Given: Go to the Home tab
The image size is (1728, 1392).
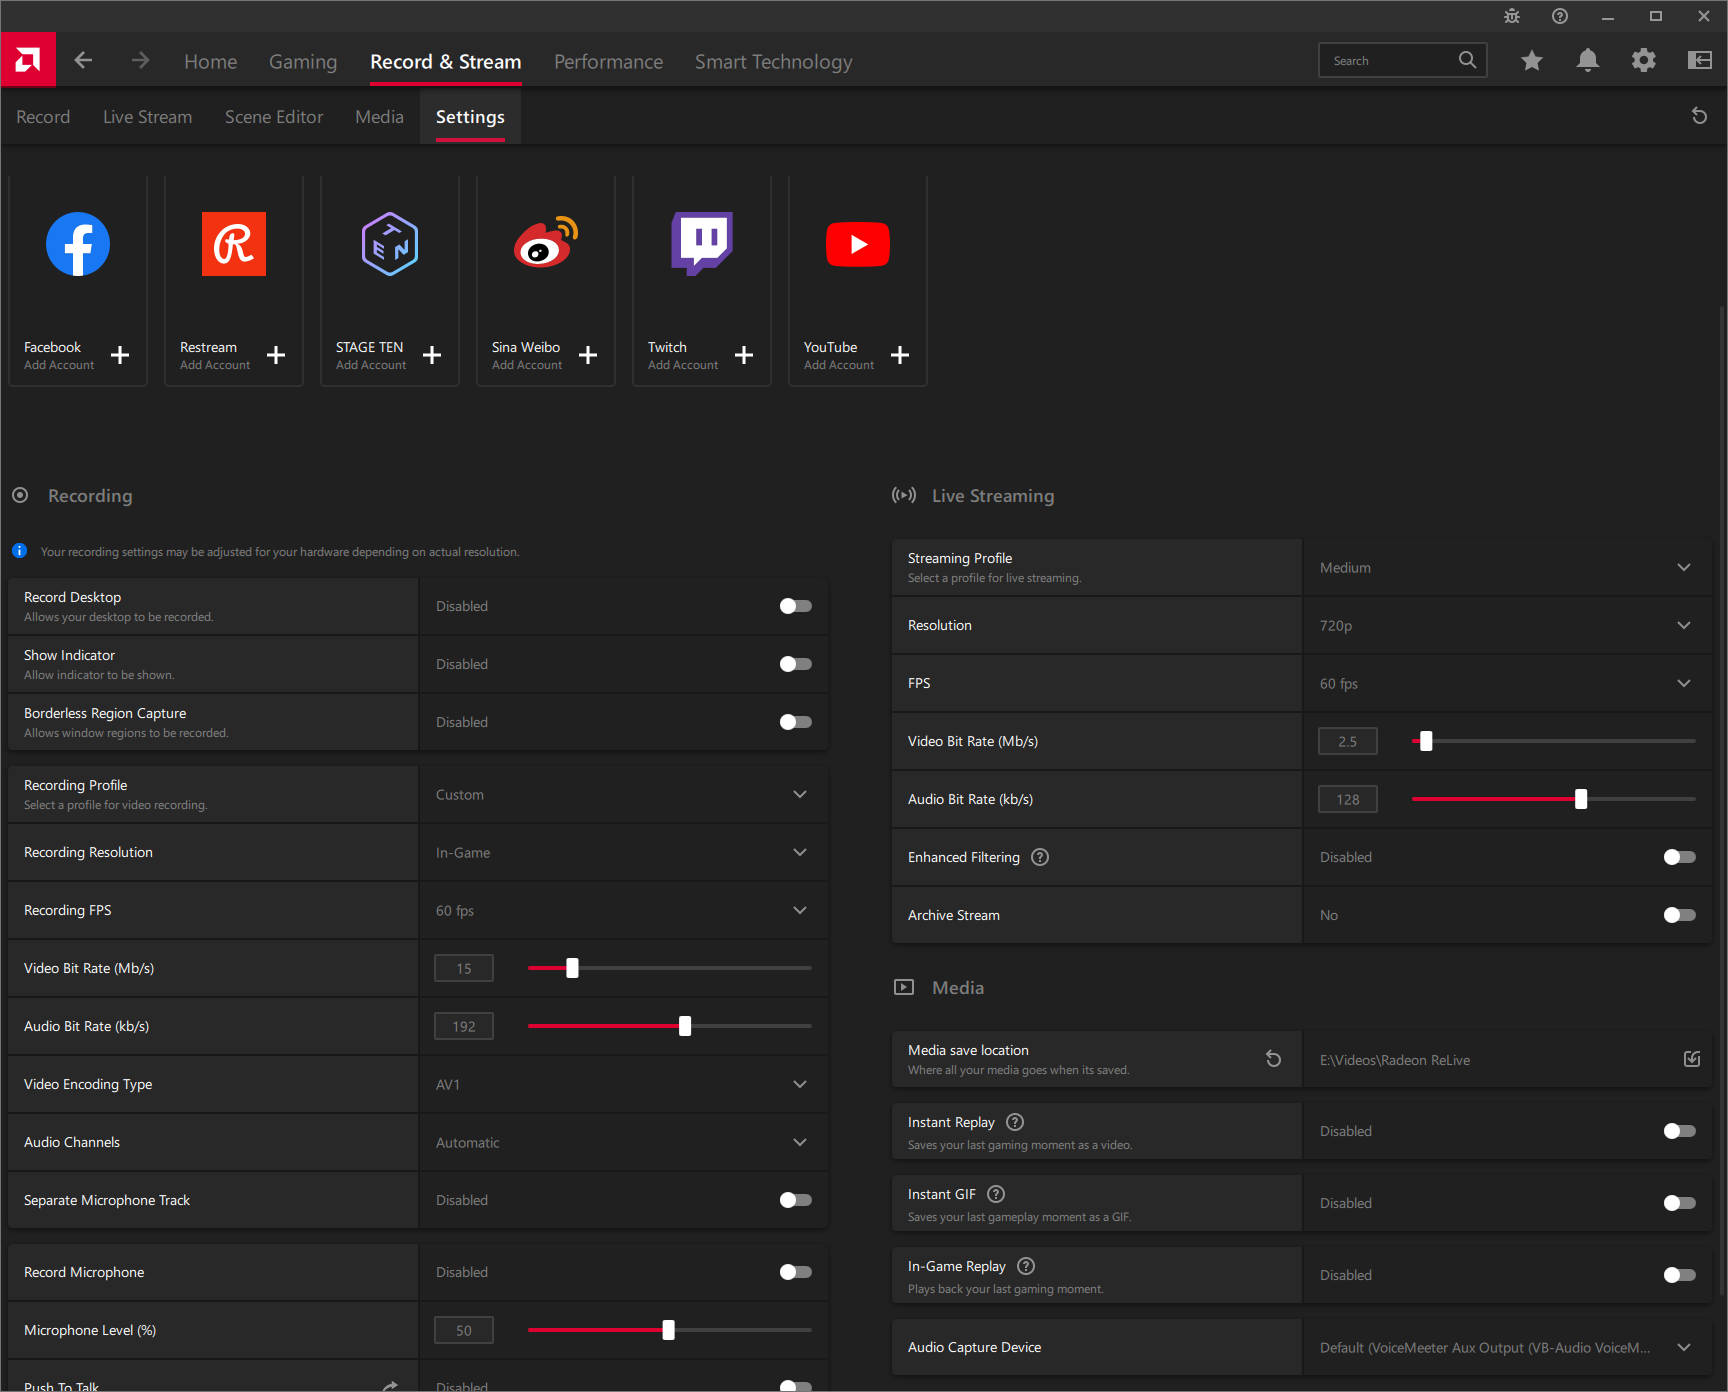Looking at the screenshot, I should click(x=211, y=61).
